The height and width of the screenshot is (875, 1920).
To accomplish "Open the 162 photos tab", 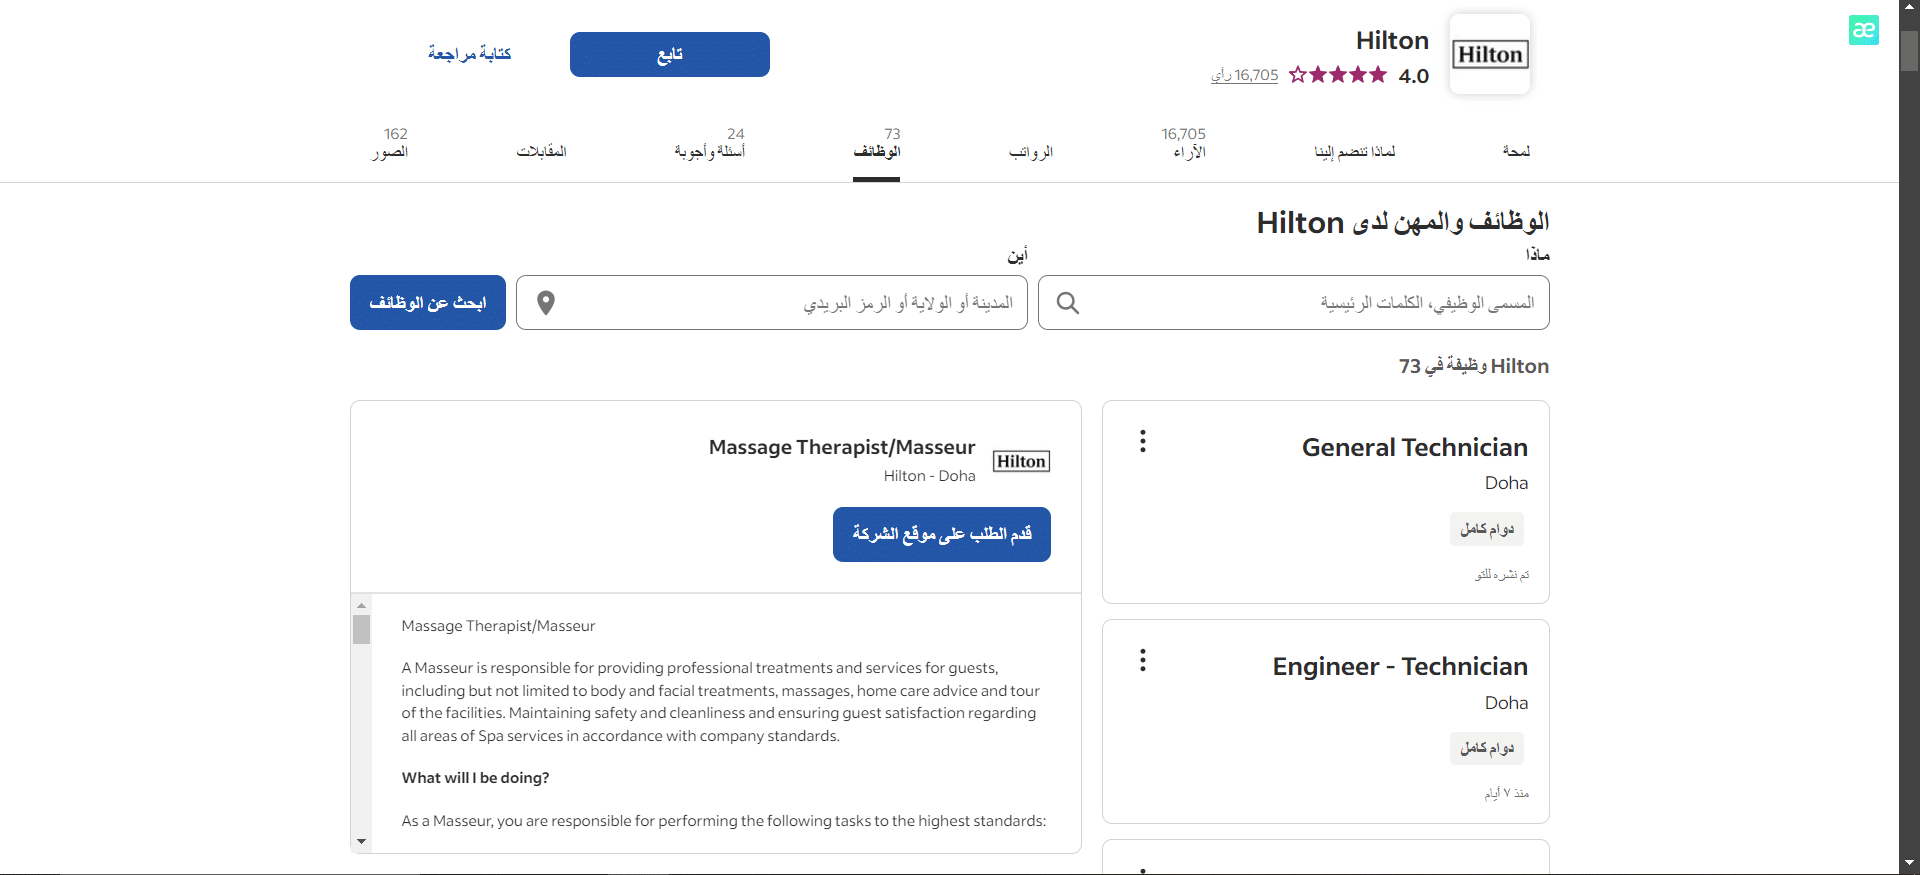I will coord(390,143).
